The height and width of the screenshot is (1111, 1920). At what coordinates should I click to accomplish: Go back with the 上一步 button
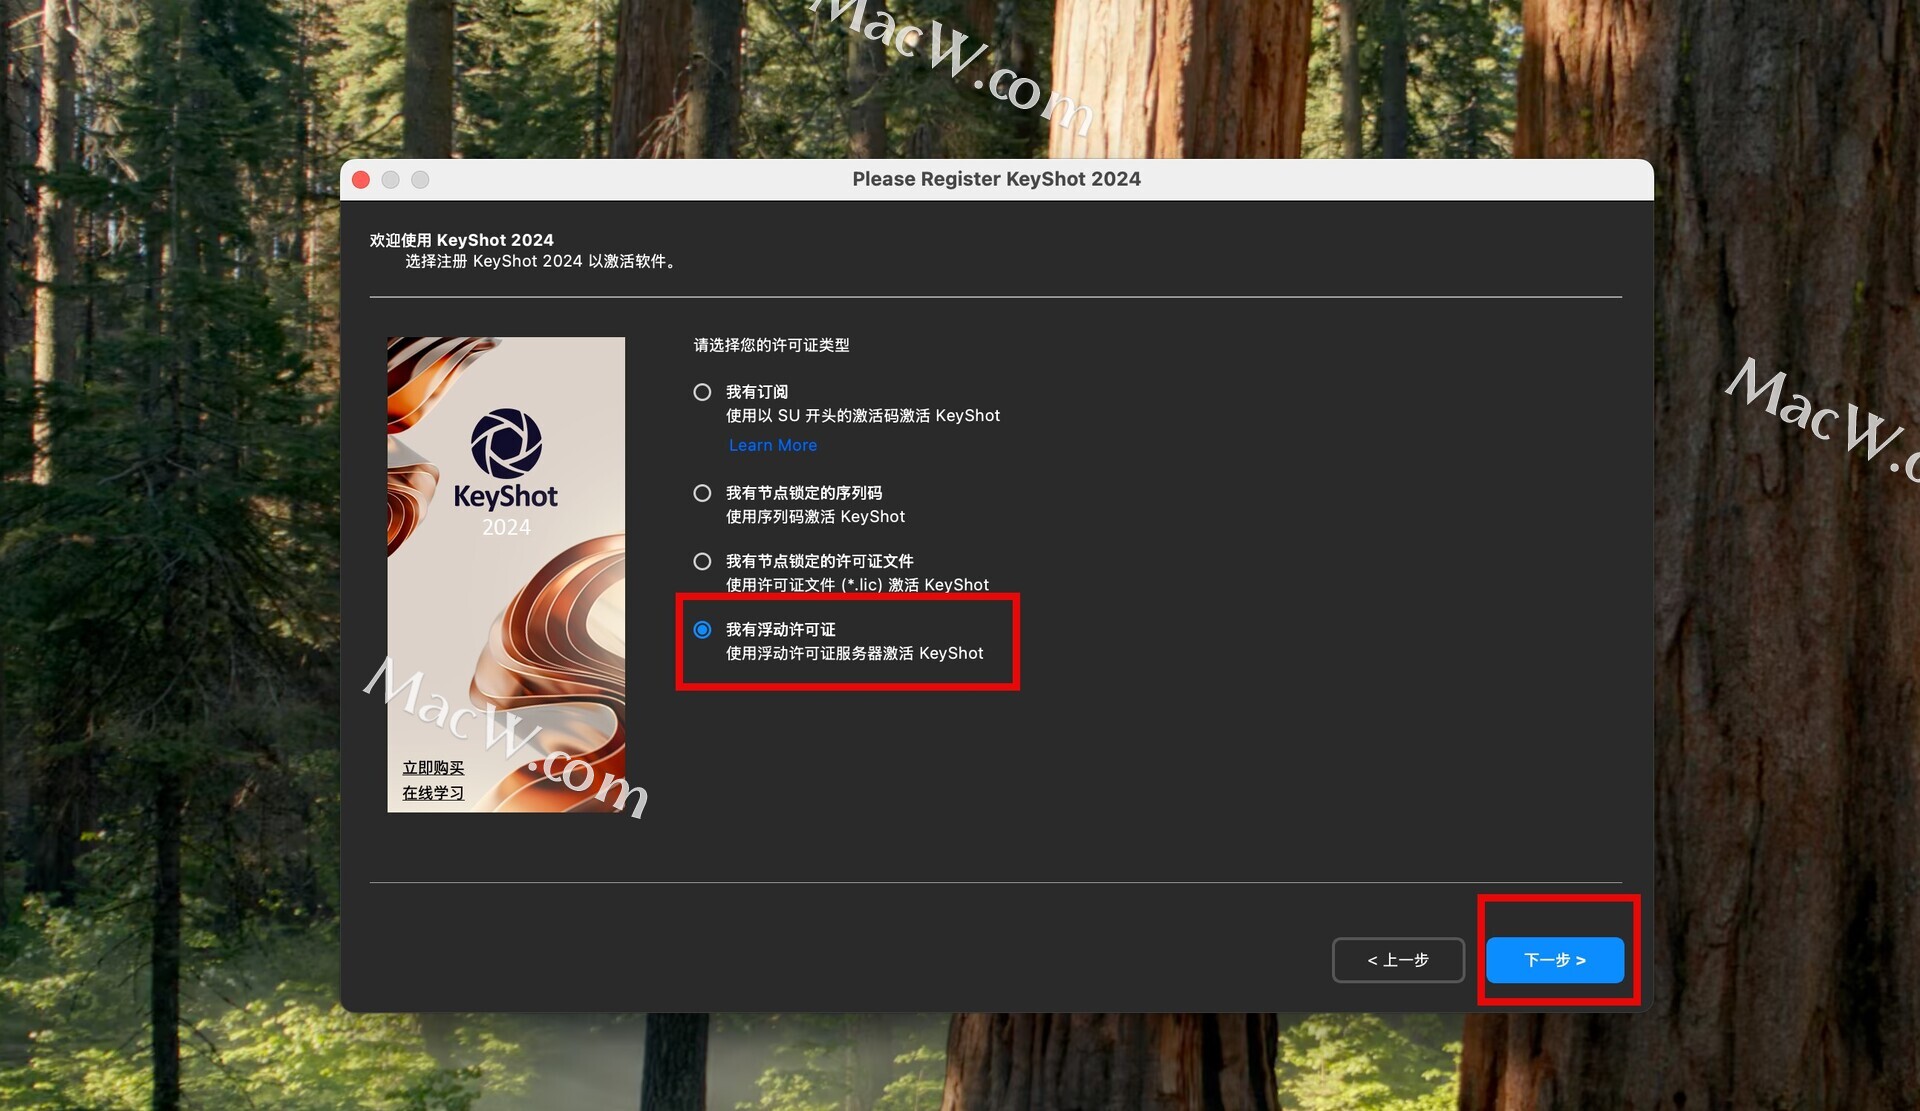pyautogui.click(x=1398, y=960)
